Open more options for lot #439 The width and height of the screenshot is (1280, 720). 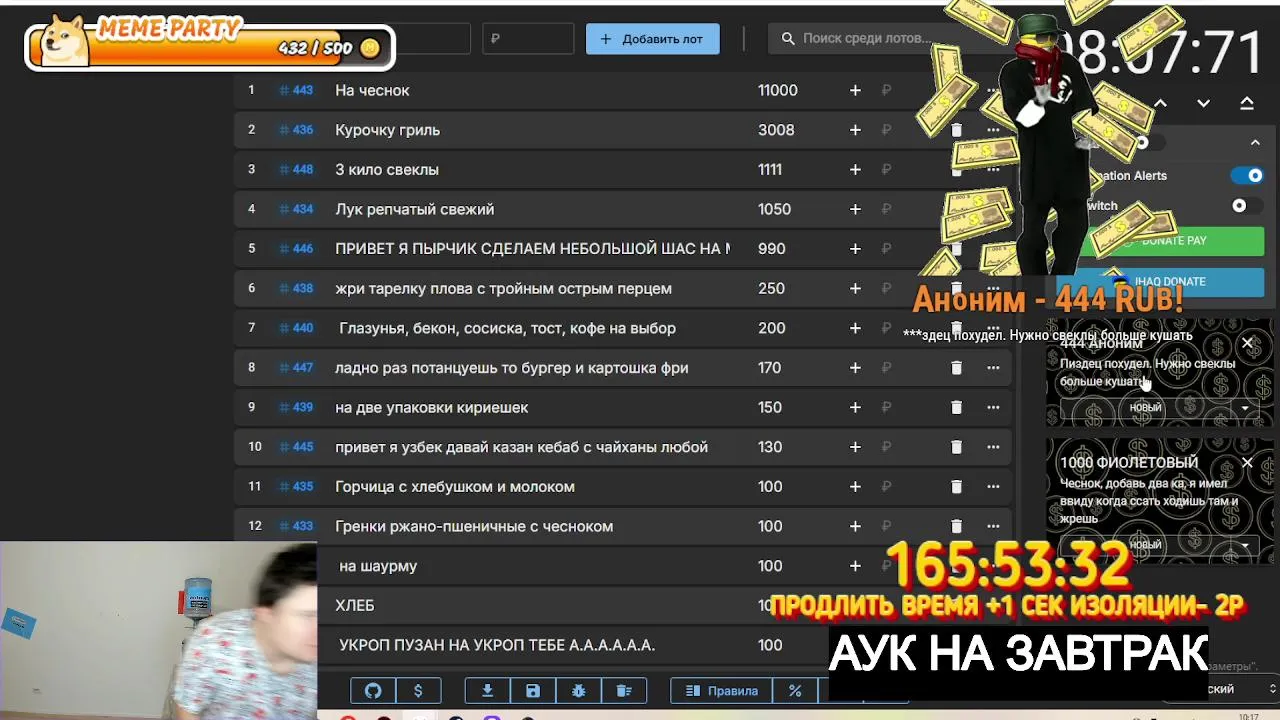993,407
